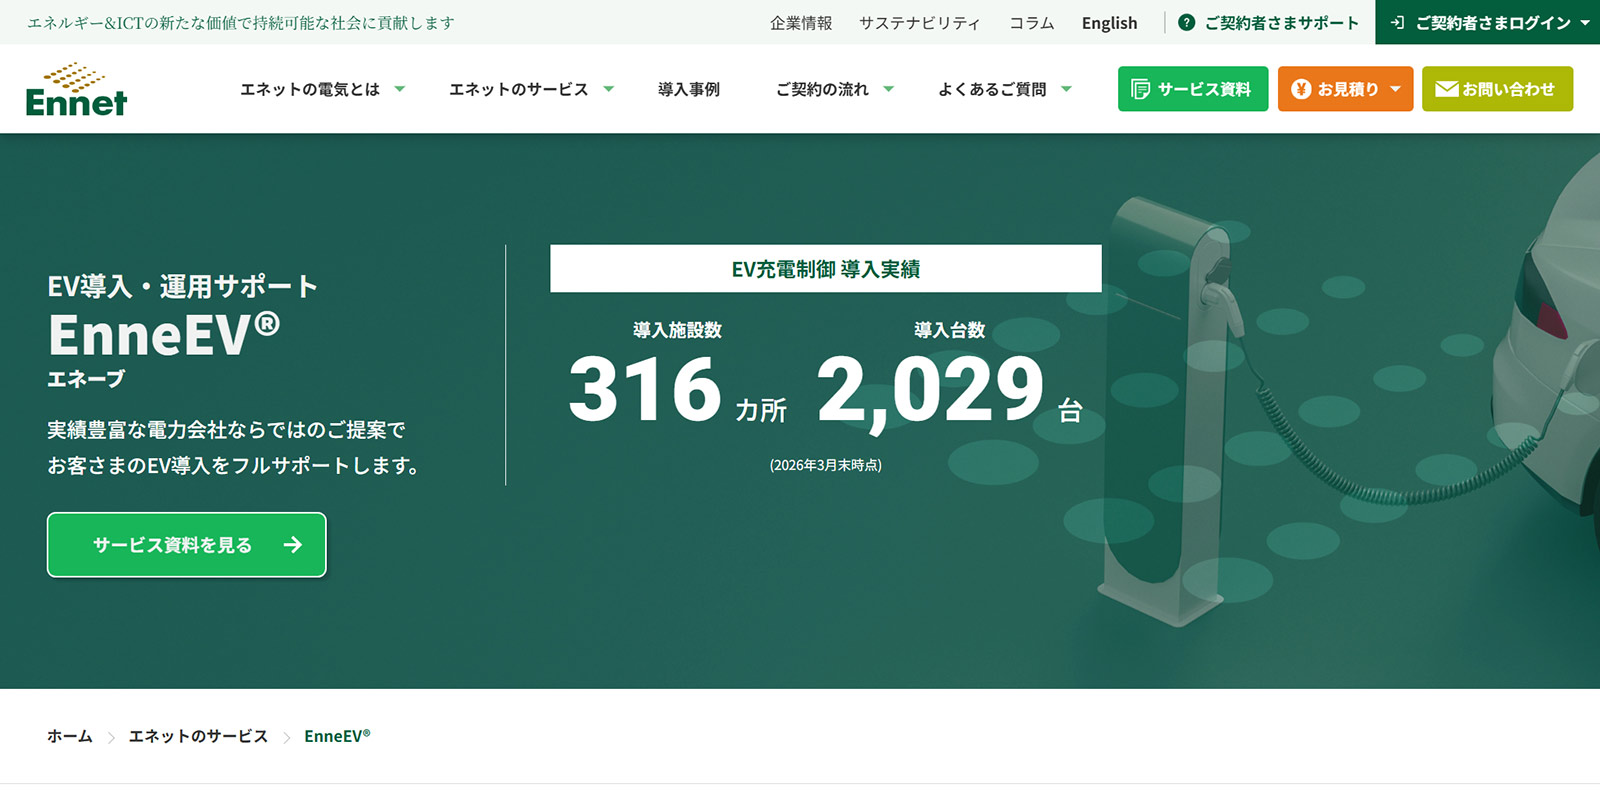Open the エネットの電気とは menu

click(310, 89)
